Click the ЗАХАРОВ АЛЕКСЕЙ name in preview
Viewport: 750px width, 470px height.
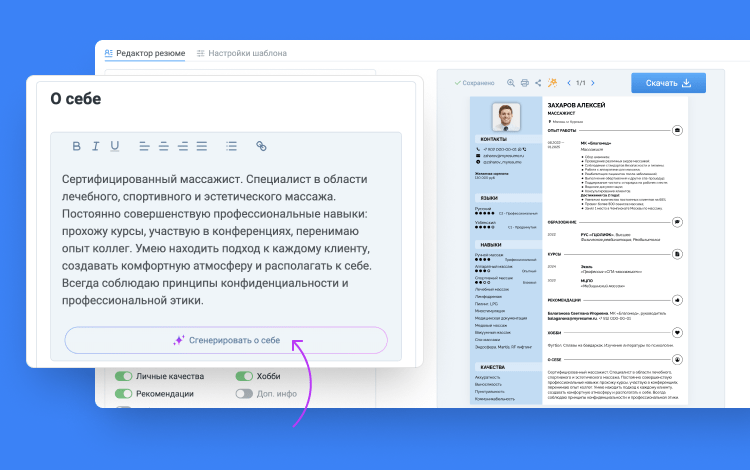pos(576,105)
